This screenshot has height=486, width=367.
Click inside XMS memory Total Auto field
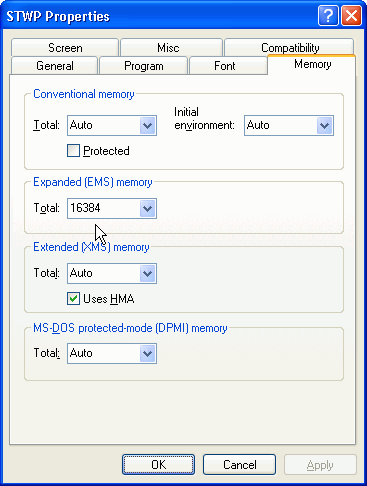point(104,274)
